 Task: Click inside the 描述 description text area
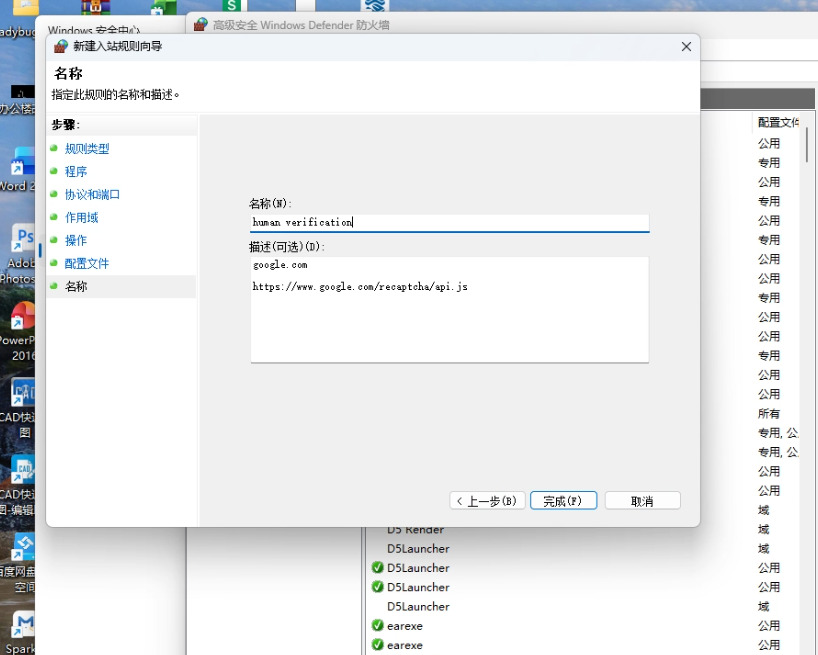pyautogui.click(x=450, y=309)
